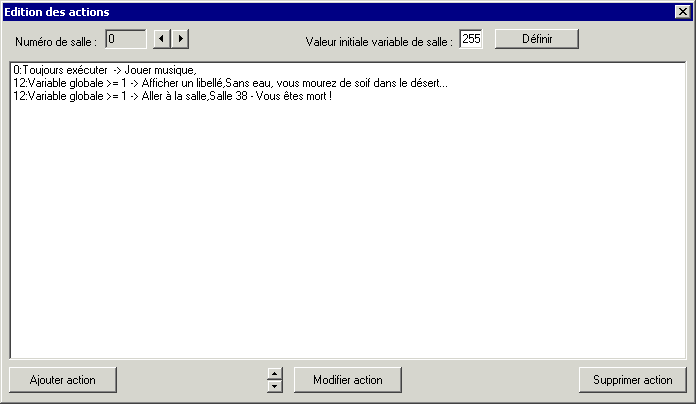The width and height of the screenshot is (696, 404).
Task: Click Modifier action button
Action: click(348, 380)
